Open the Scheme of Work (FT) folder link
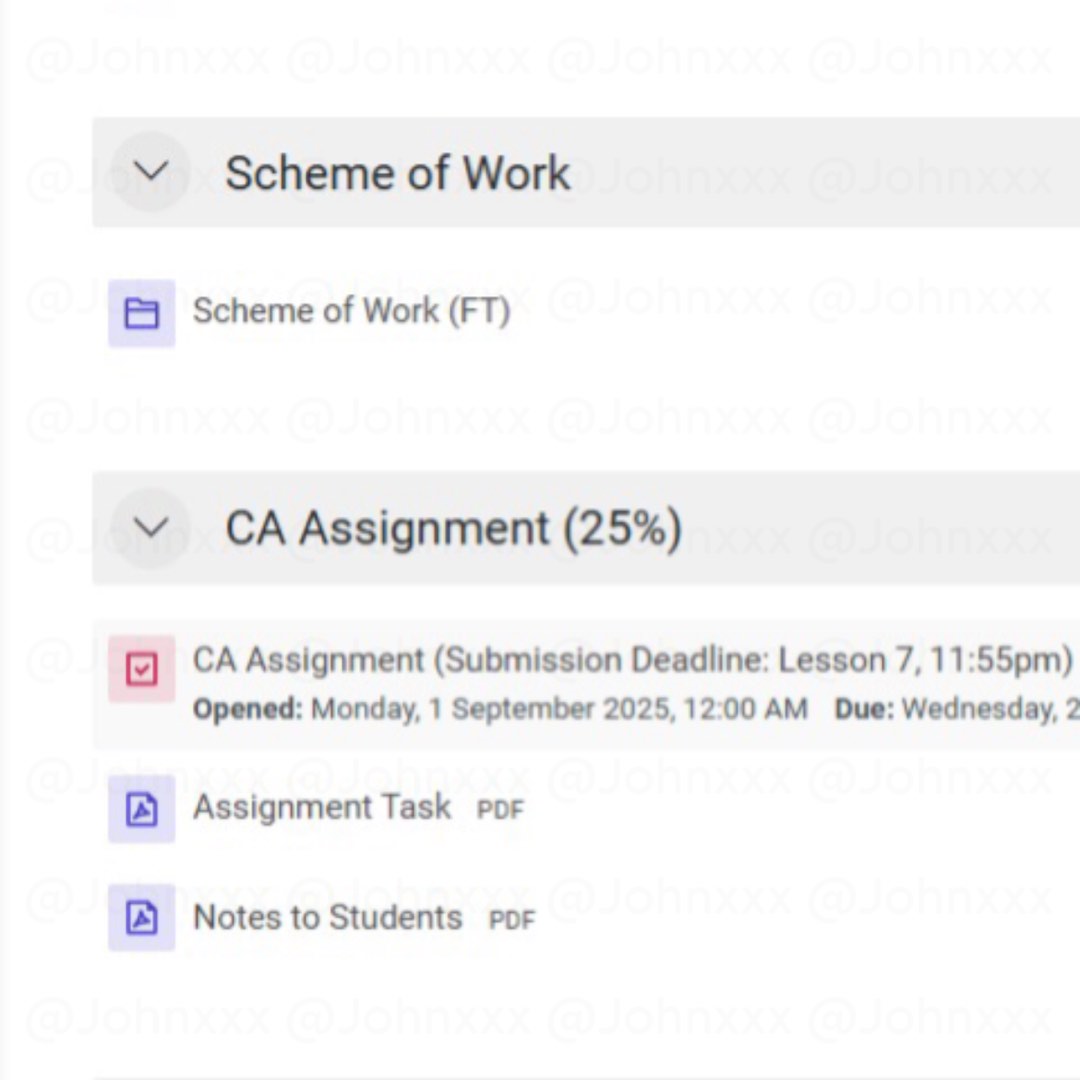 351,311
